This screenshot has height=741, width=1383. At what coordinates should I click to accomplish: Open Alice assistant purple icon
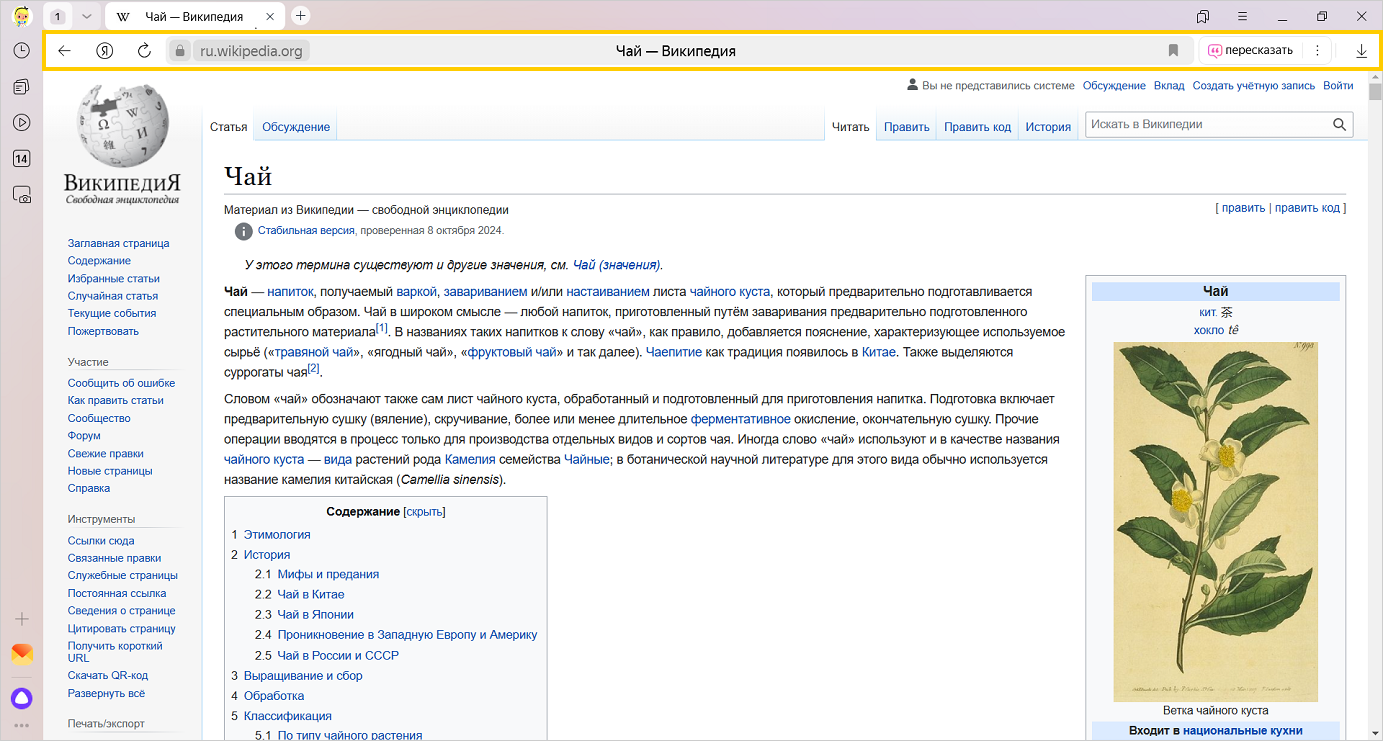(x=21, y=697)
